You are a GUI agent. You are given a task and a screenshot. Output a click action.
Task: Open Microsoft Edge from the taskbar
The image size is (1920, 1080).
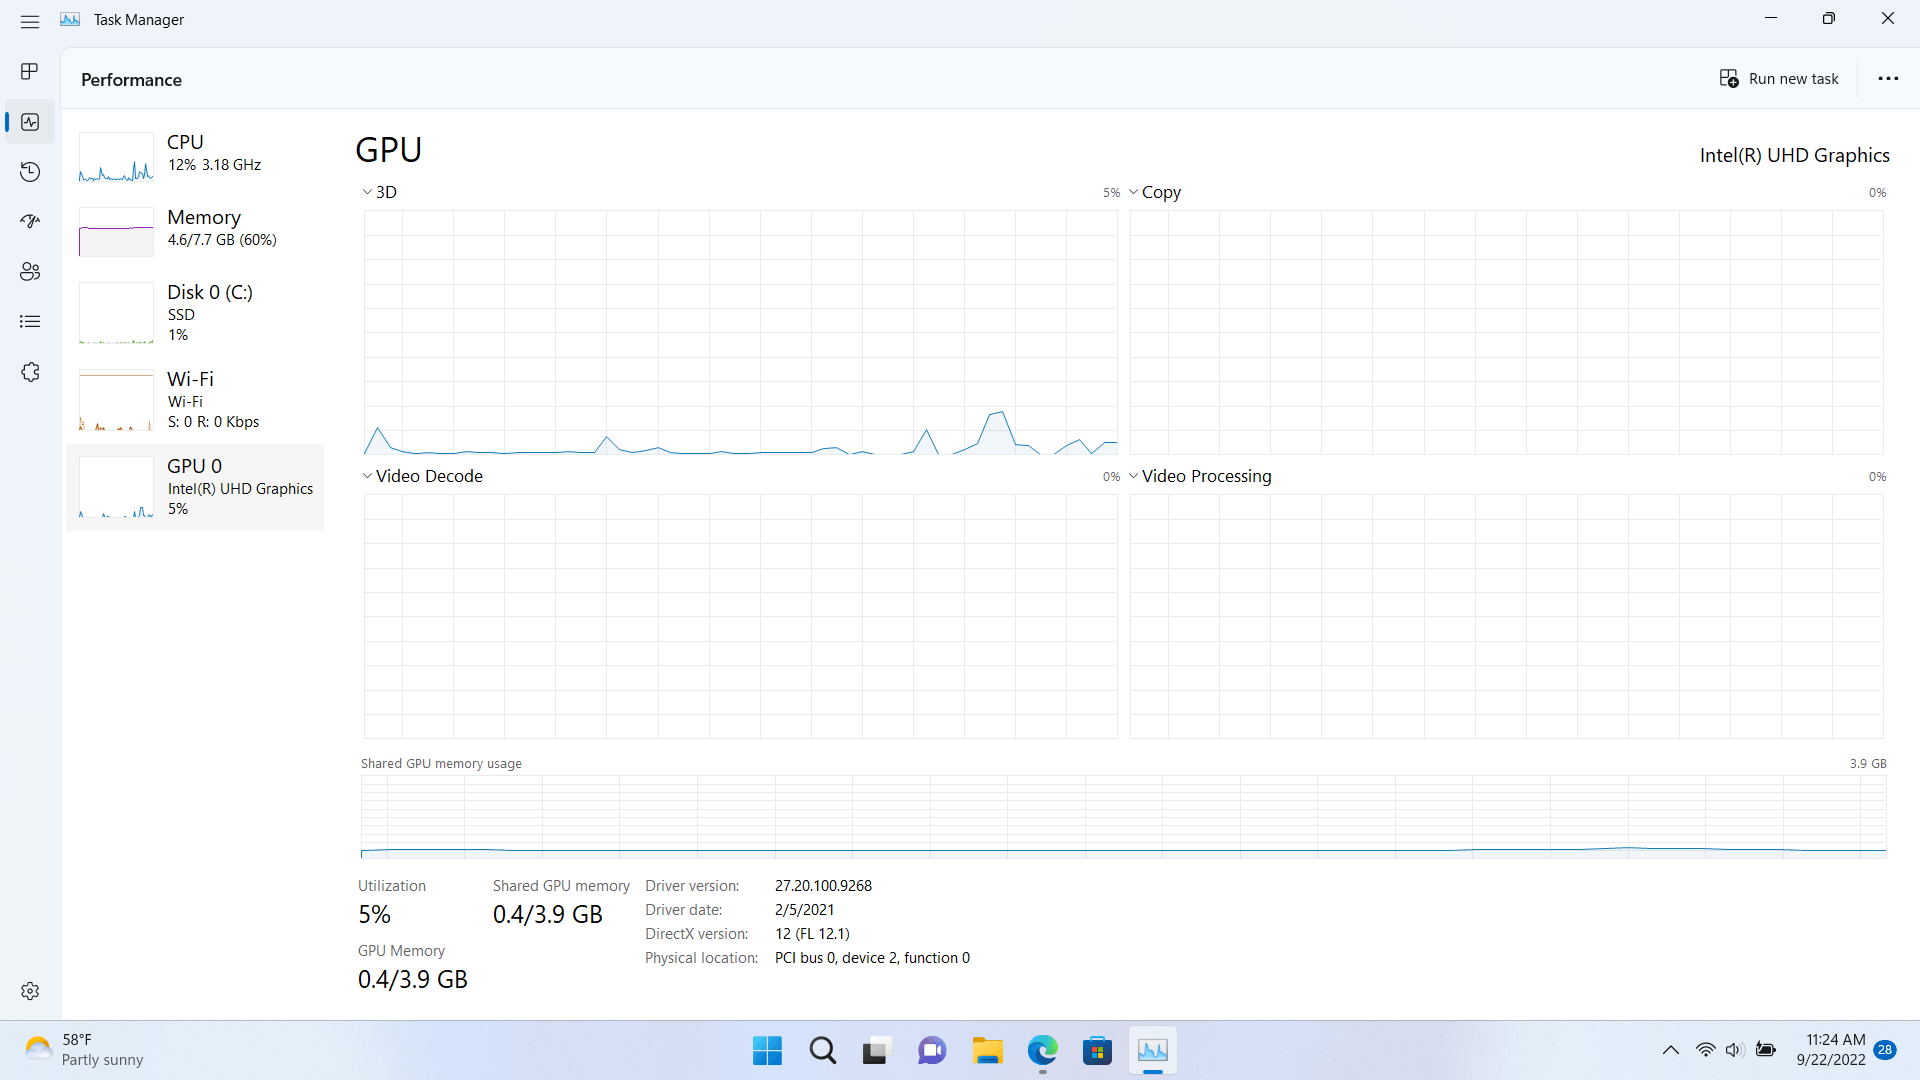point(1042,1051)
